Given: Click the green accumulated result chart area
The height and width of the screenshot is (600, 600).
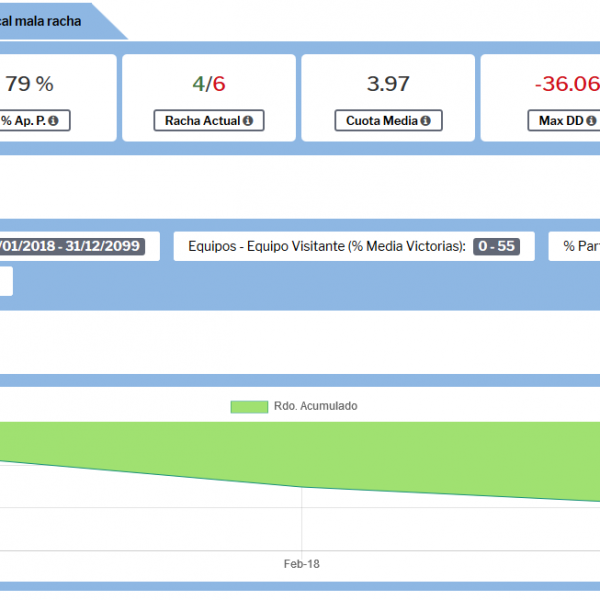Looking at the screenshot, I should [300, 450].
